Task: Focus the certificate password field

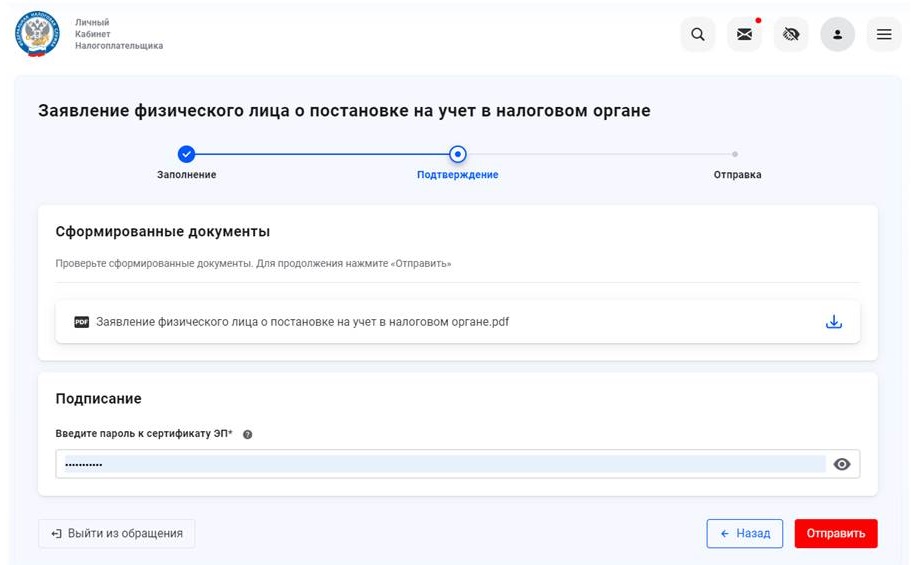Action: coord(458,464)
